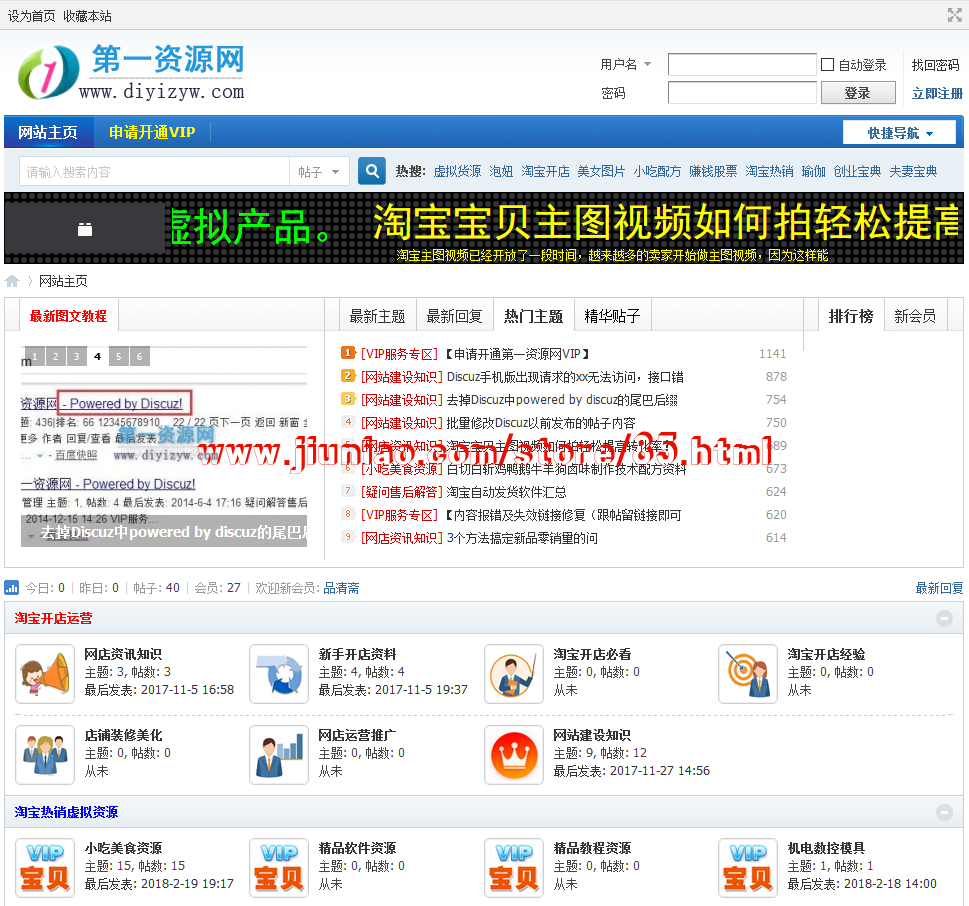
Task: Click the 立即注册 link
Action: 937,93
